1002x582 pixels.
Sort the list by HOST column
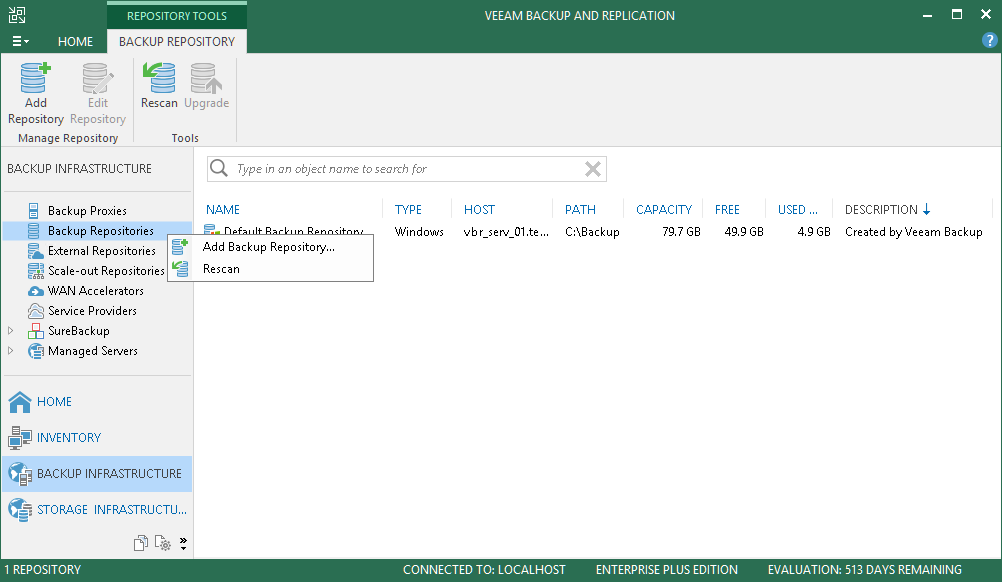[479, 210]
